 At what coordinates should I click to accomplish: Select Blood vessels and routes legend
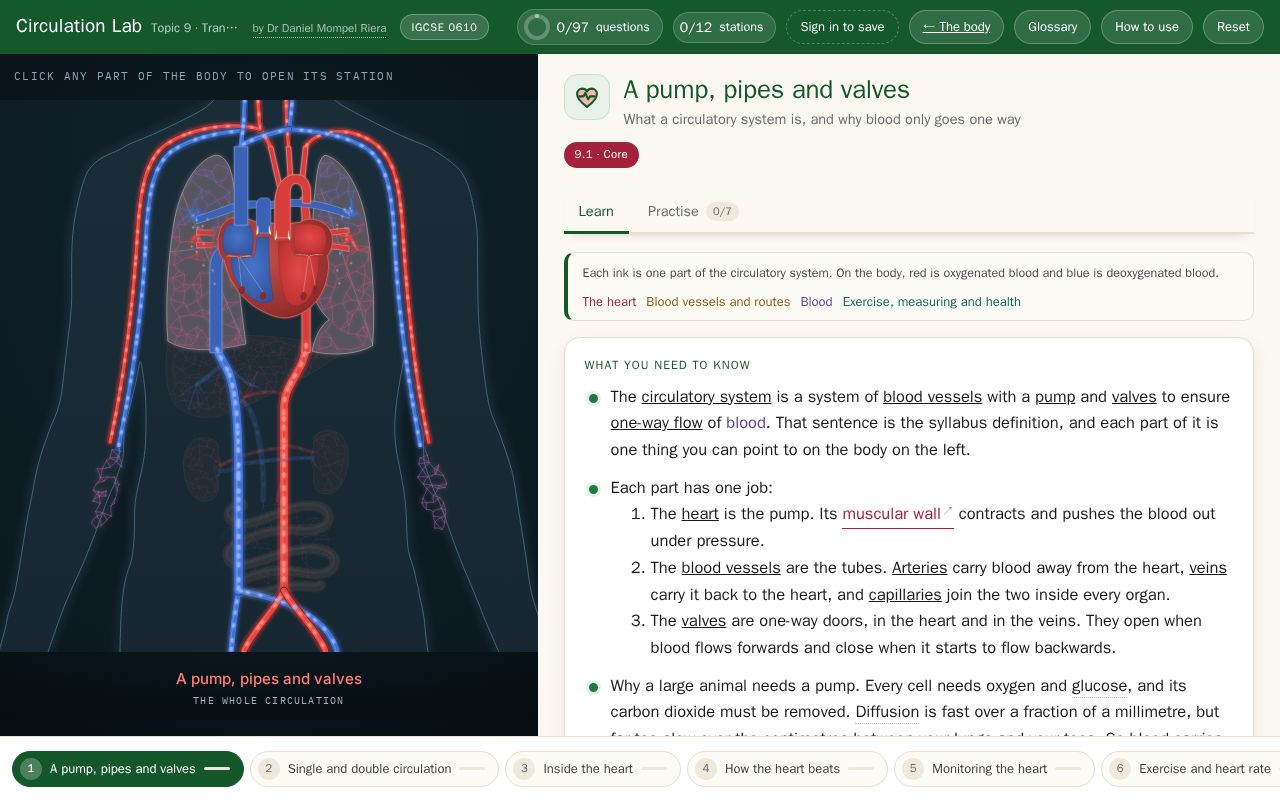point(718,302)
